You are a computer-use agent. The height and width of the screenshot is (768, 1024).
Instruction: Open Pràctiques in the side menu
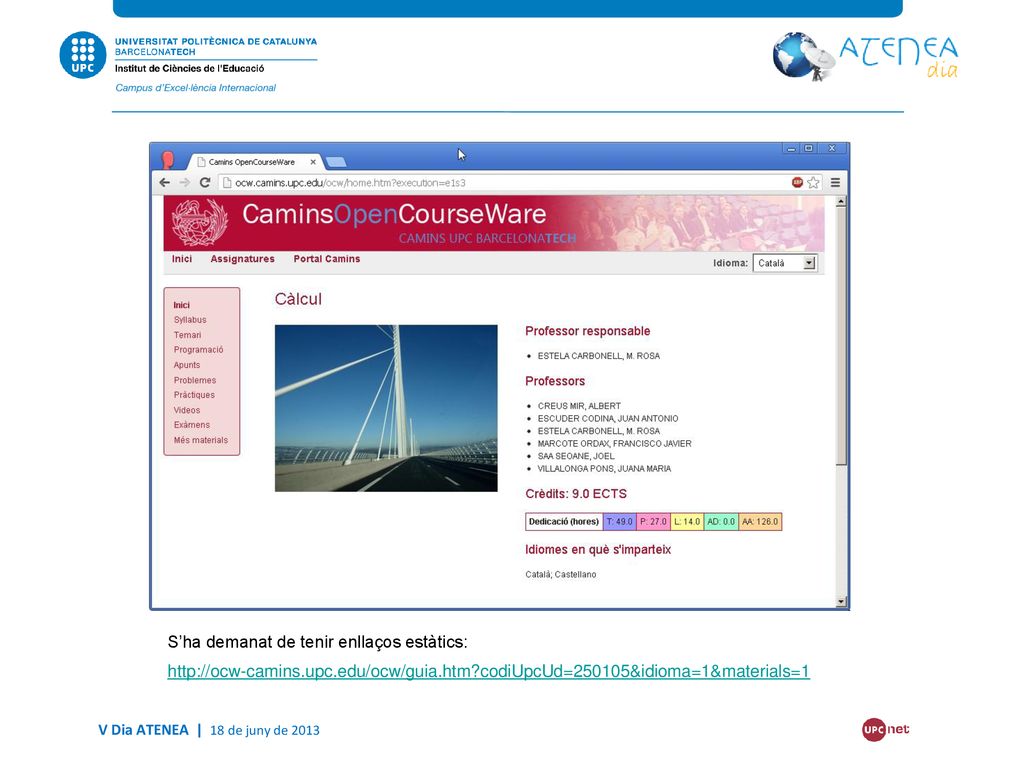pos(194,395)
